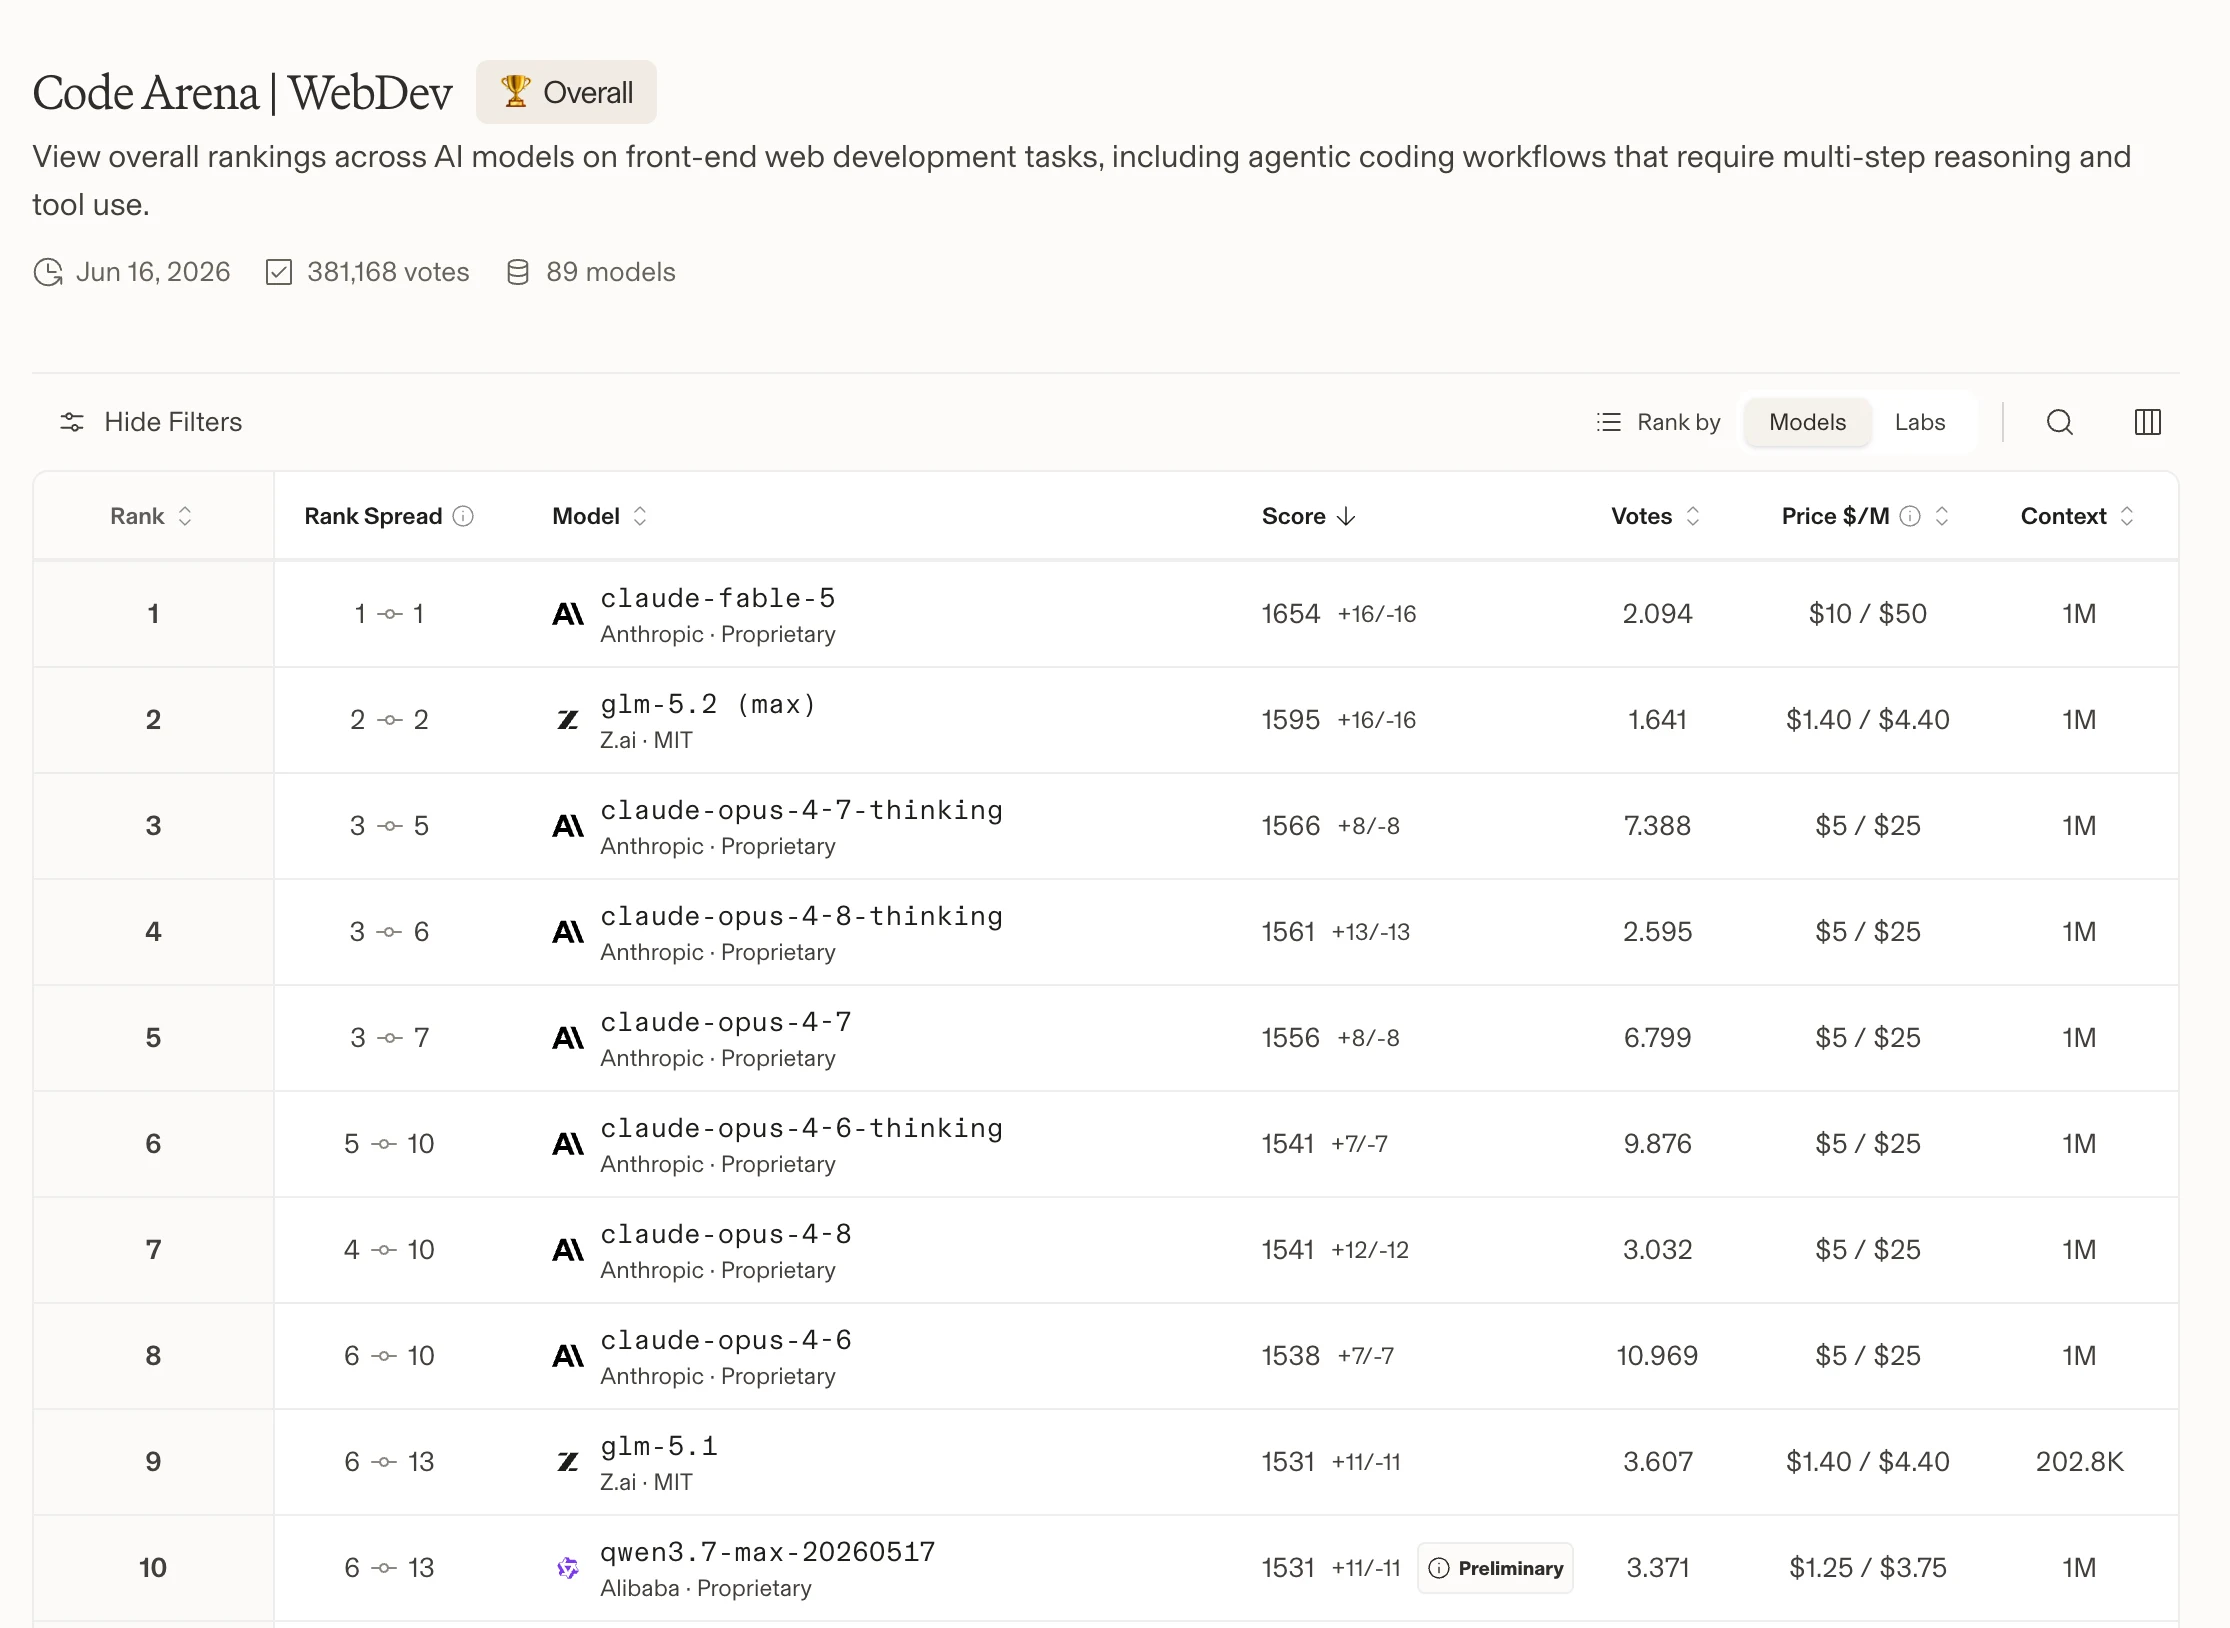Sort by the Rank column
Screen dimensions: 2230x1628
[x=151, y=516]
